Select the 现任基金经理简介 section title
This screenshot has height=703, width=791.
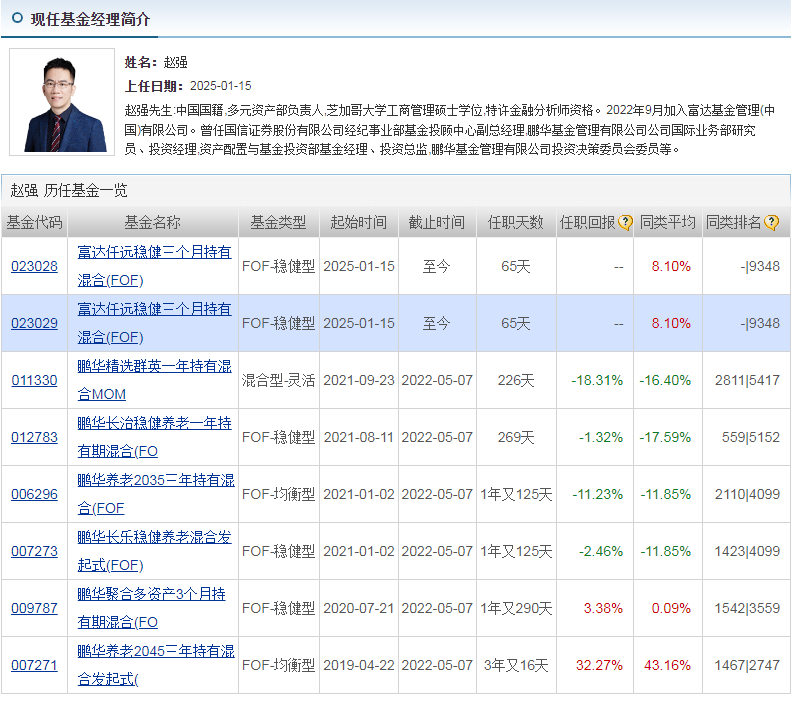point(90,19)
